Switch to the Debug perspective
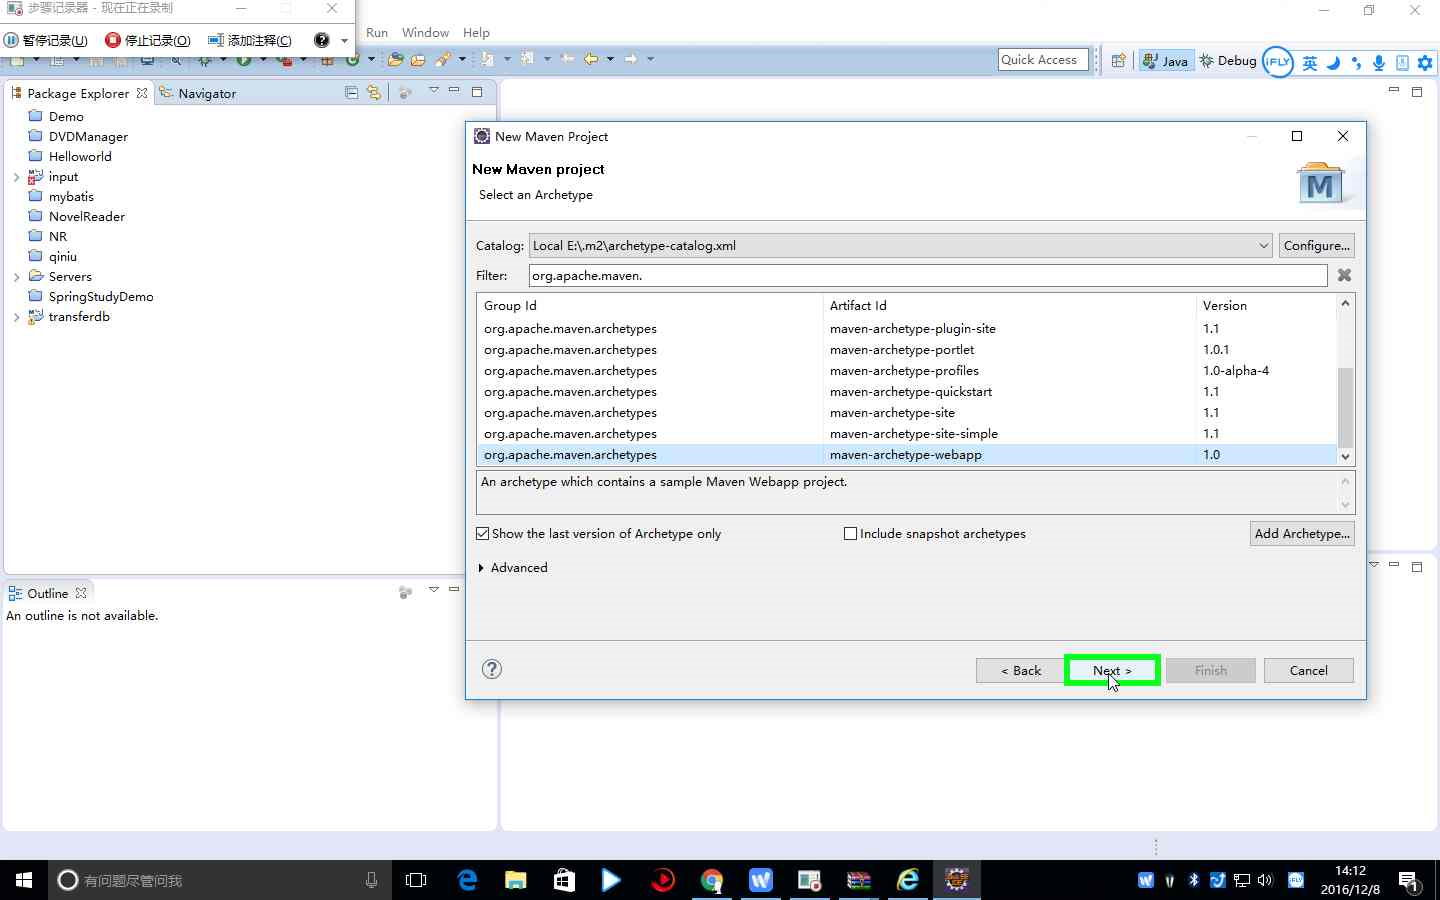Screen dimensions: 1440x900 pos(1228,61)
